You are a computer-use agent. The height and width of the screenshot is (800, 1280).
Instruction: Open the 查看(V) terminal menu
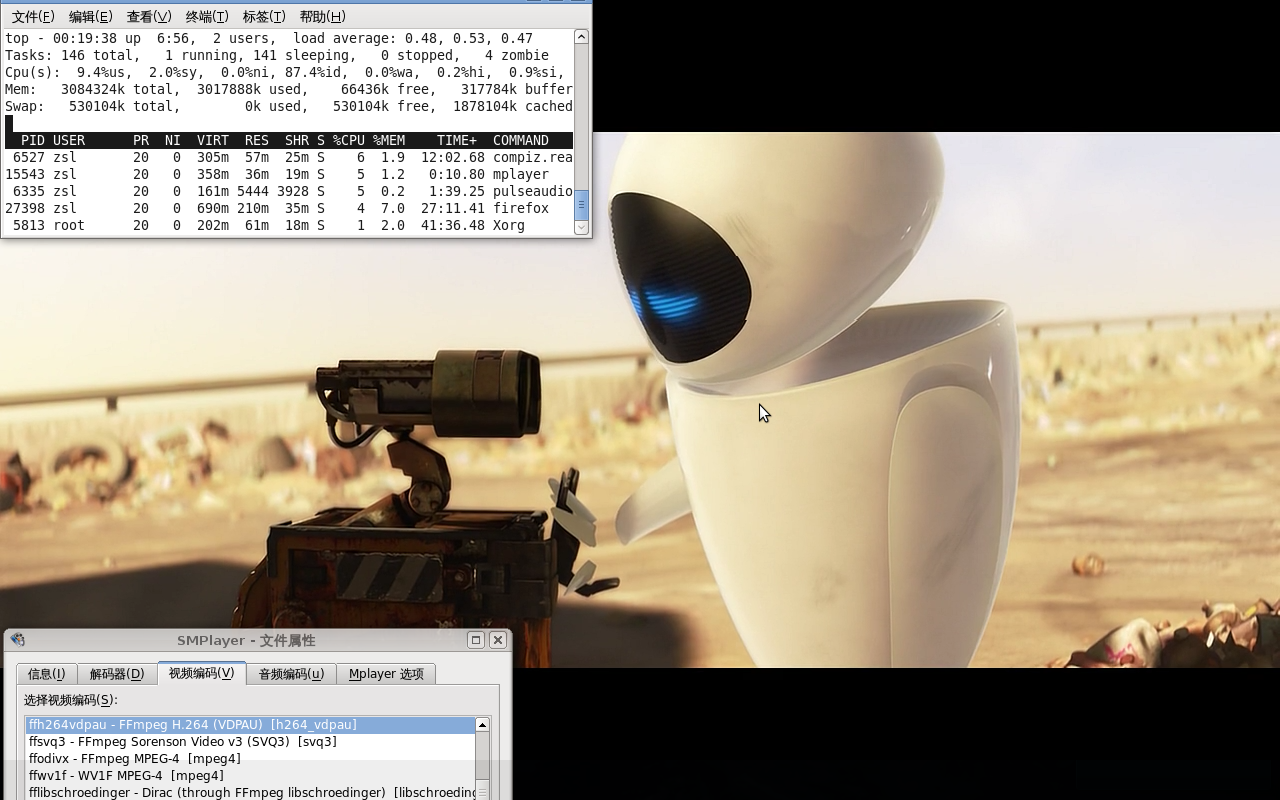tap(149, 16)
